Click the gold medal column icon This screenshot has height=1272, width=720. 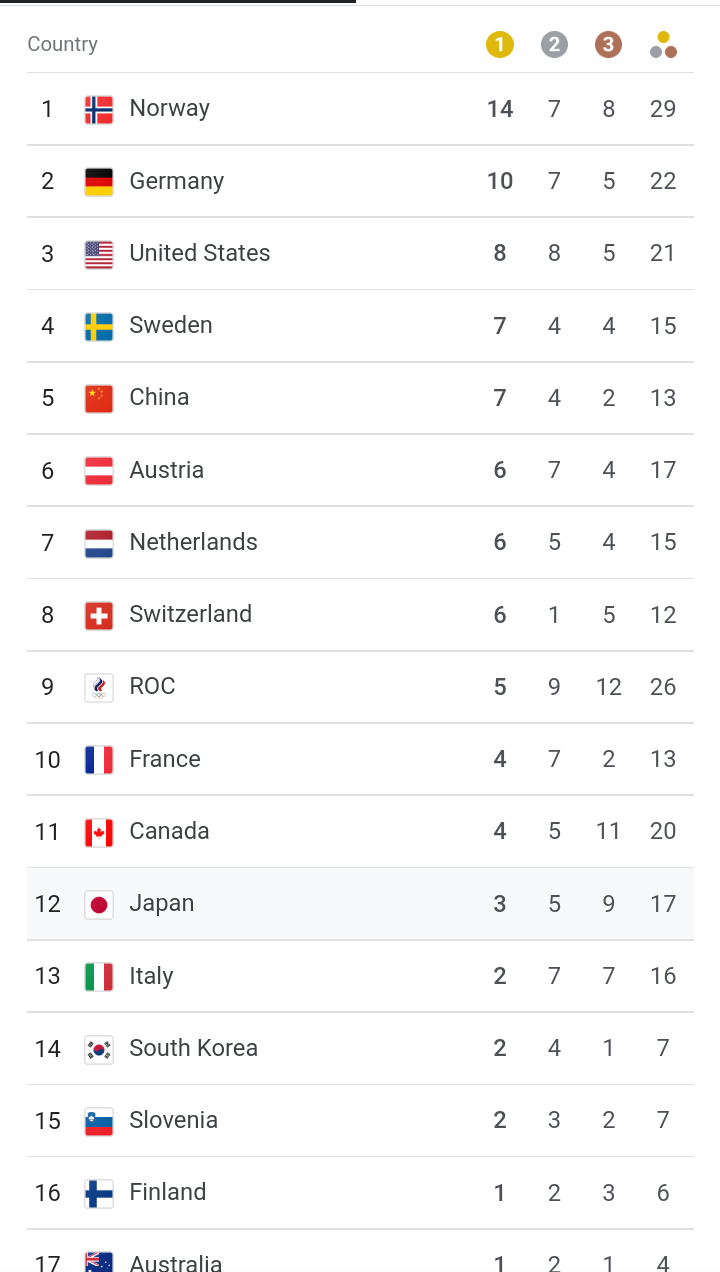(500, 45)
